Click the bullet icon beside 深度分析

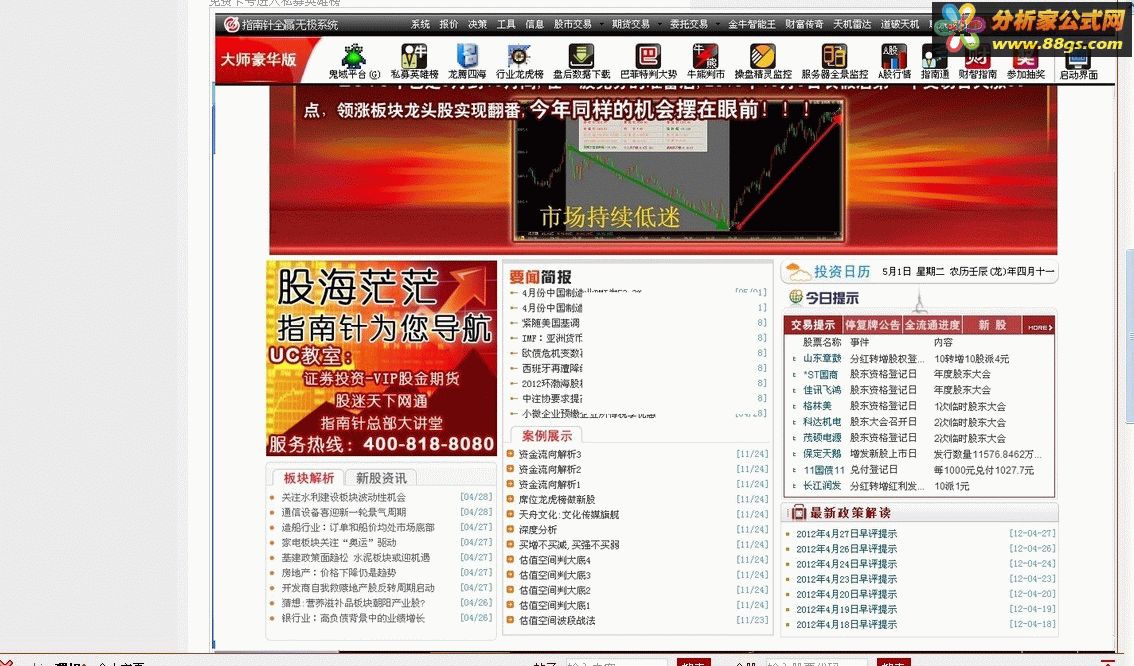tap(510, 529)
